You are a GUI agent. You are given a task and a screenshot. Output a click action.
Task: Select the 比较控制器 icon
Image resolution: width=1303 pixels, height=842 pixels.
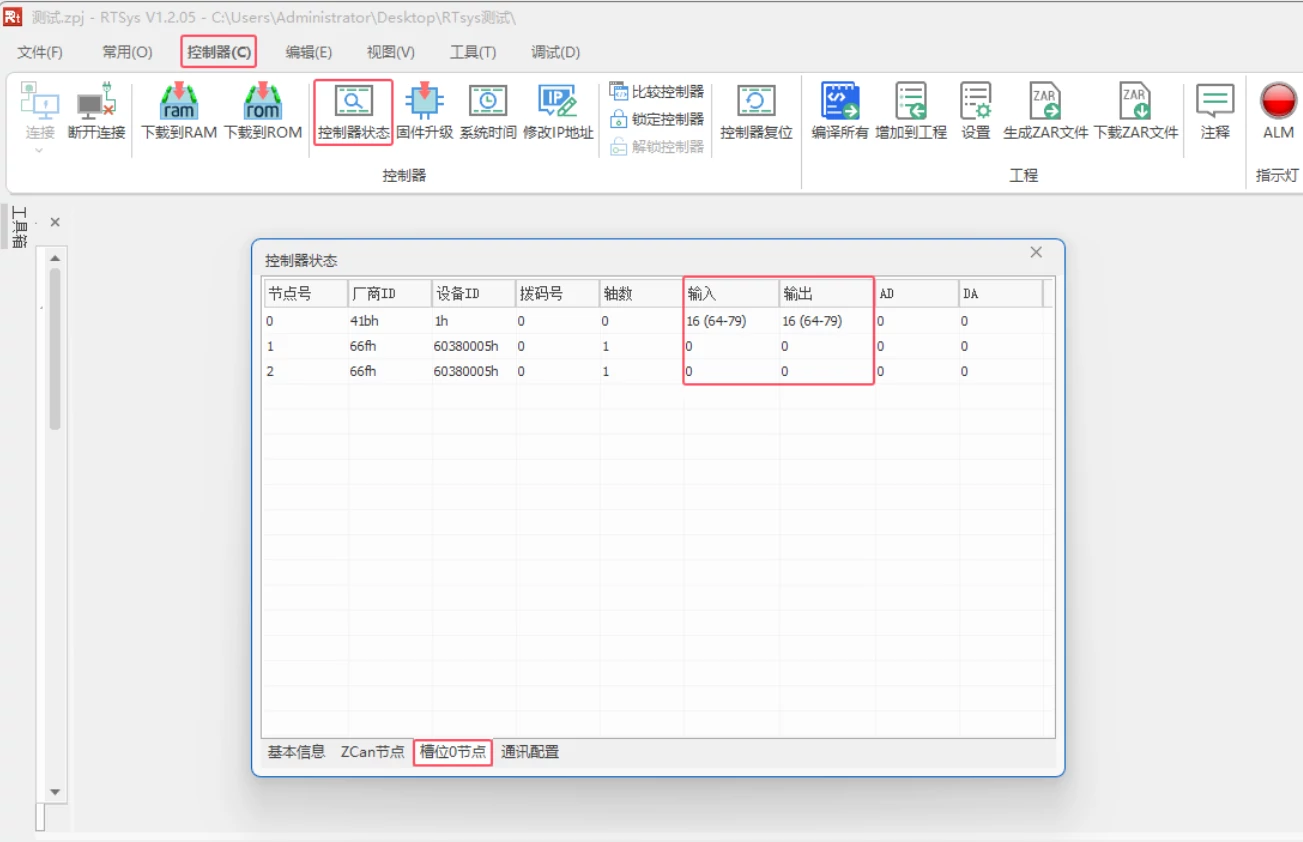click(654, 90)
